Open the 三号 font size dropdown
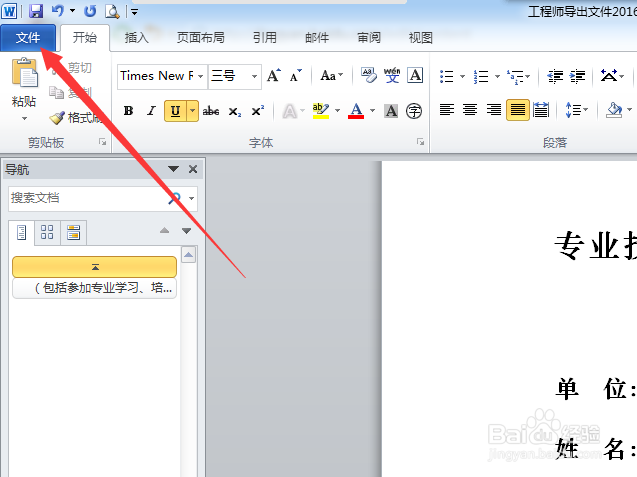Screen dimensions: 637x477 point(254,76)
